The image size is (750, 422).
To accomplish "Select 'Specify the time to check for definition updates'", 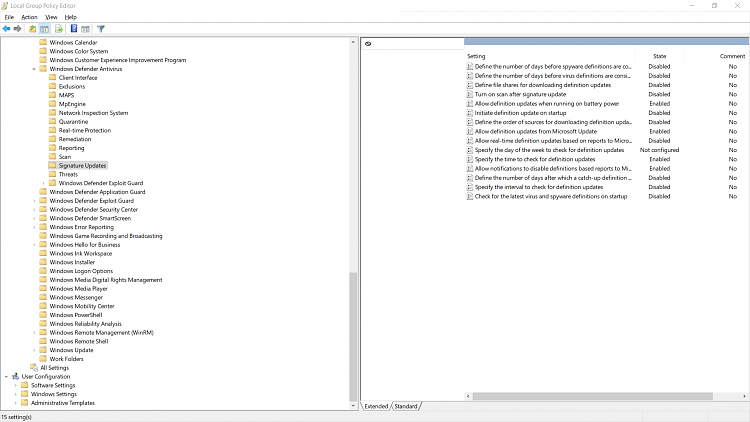I will coord(535,159).
